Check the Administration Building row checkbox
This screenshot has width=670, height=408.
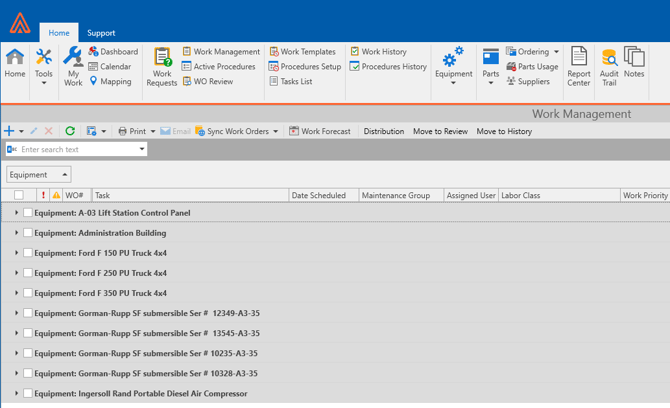pyautogui.click(x=28, y=233)
